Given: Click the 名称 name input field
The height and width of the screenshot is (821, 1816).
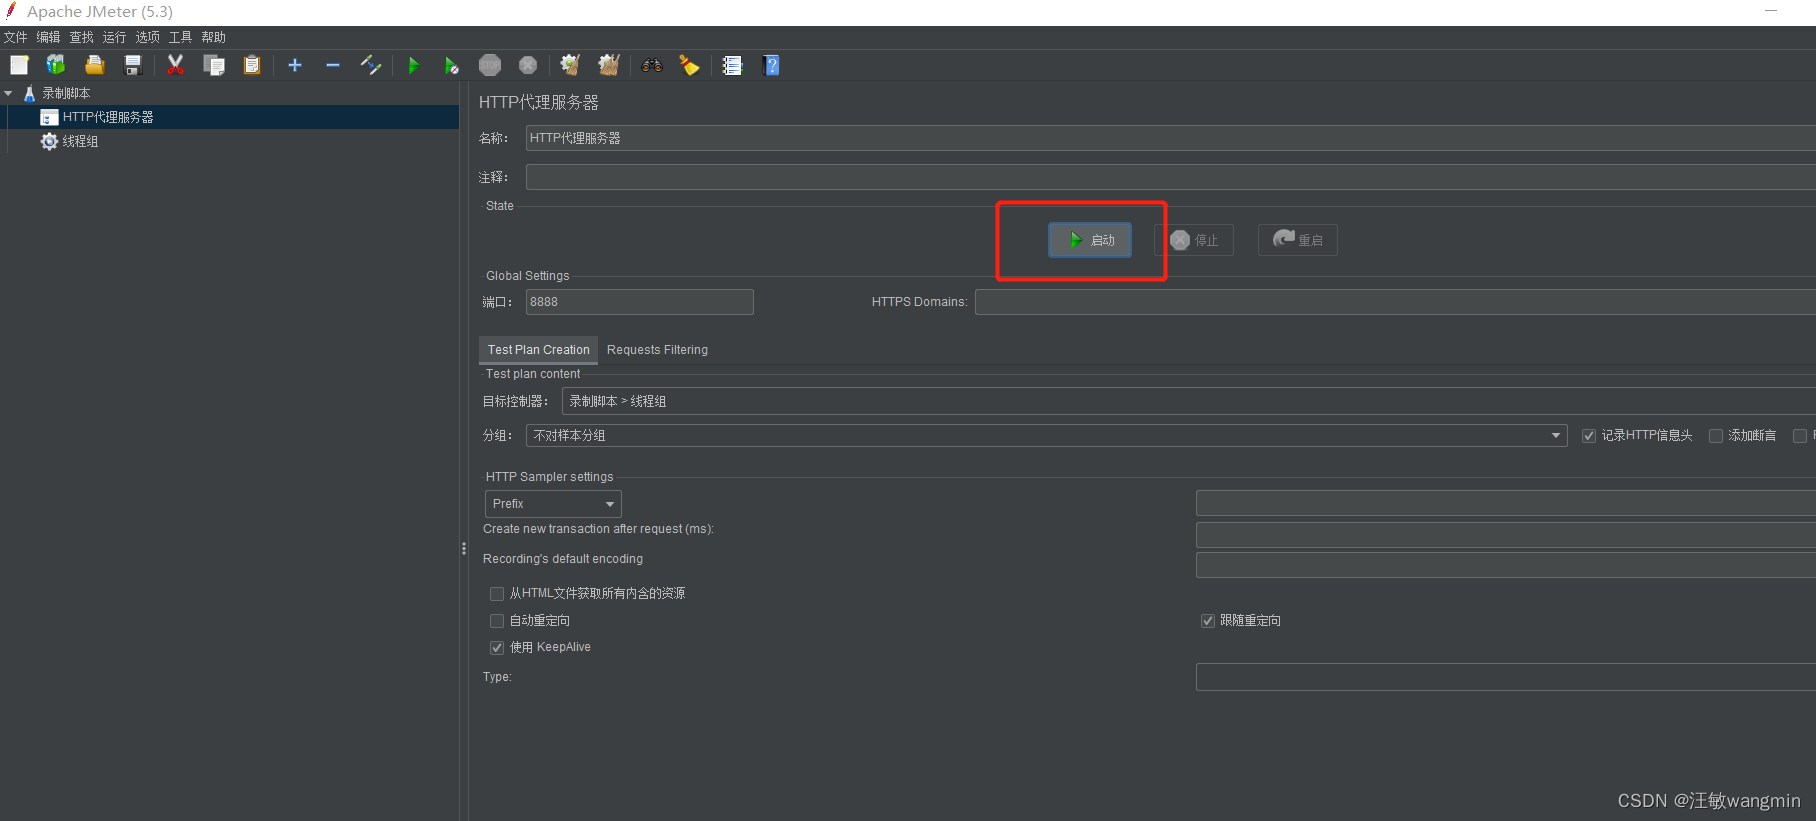Looking at the screenshot, I should coord(1170,138).
